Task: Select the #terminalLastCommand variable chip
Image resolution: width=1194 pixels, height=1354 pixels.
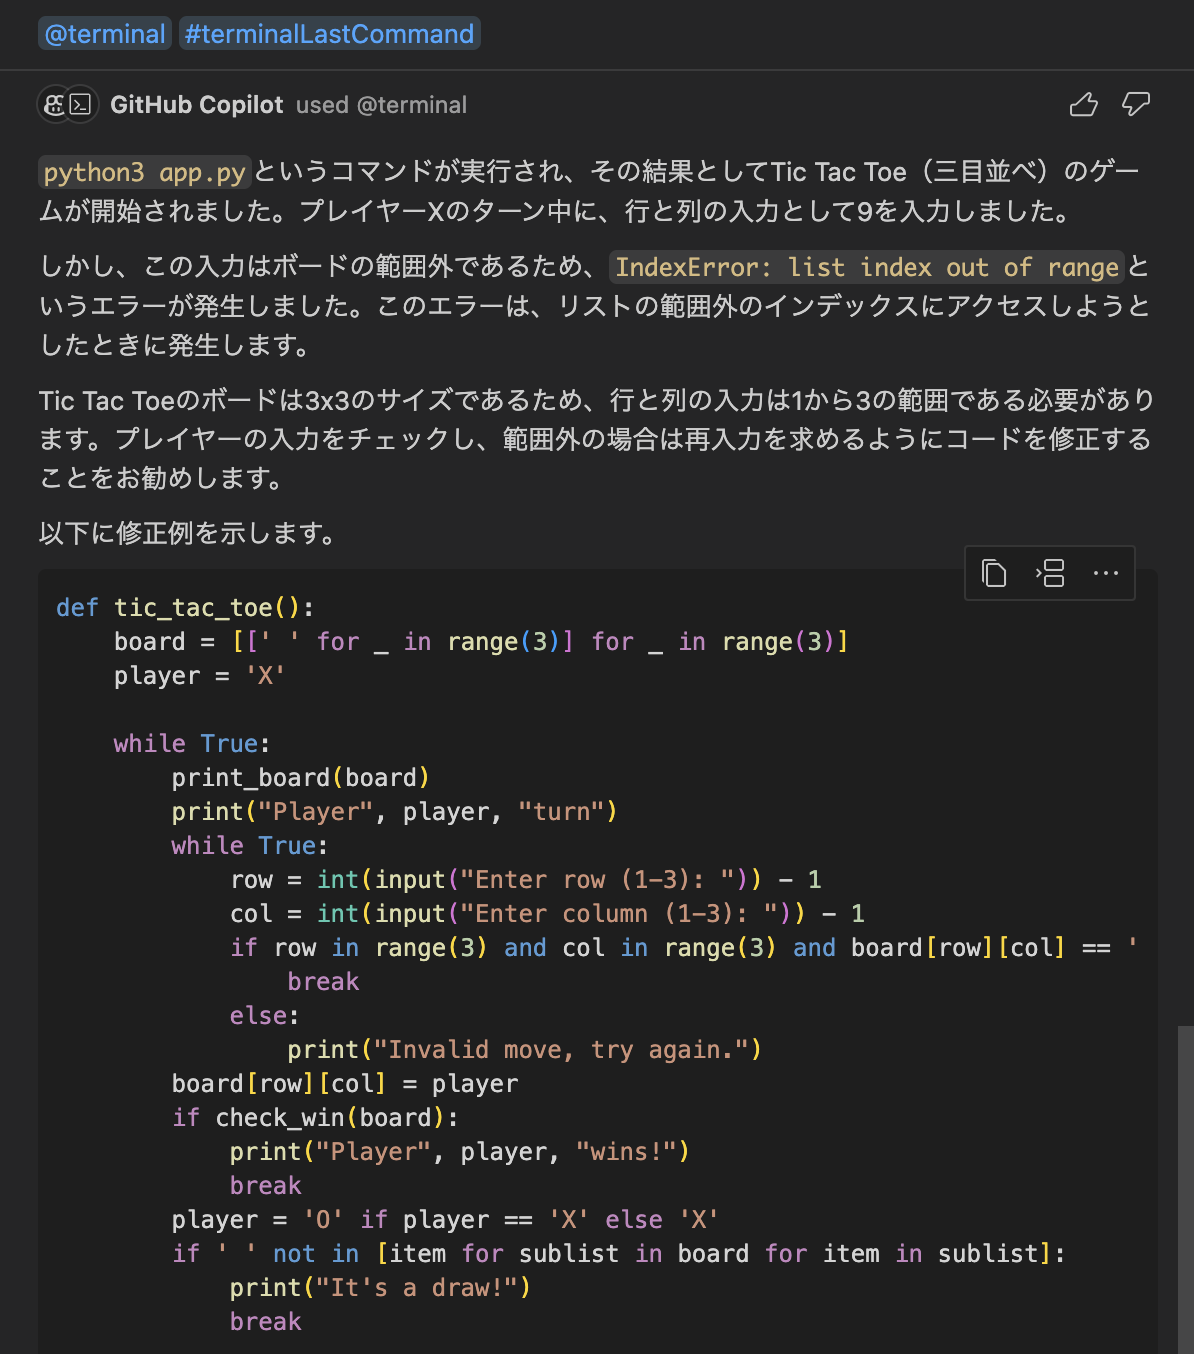Action: click(329, 32)
